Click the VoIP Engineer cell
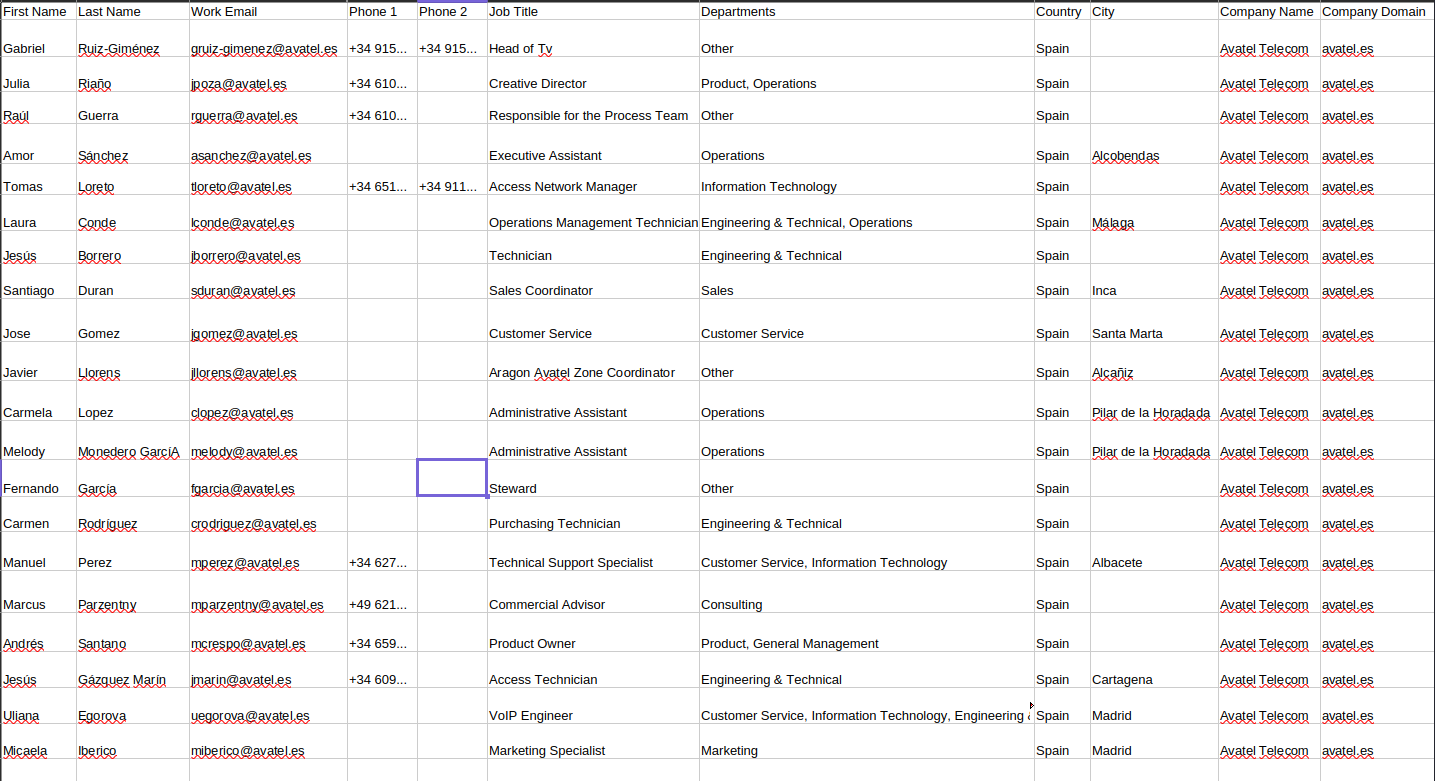1435x781 pixels. [593, 706]
